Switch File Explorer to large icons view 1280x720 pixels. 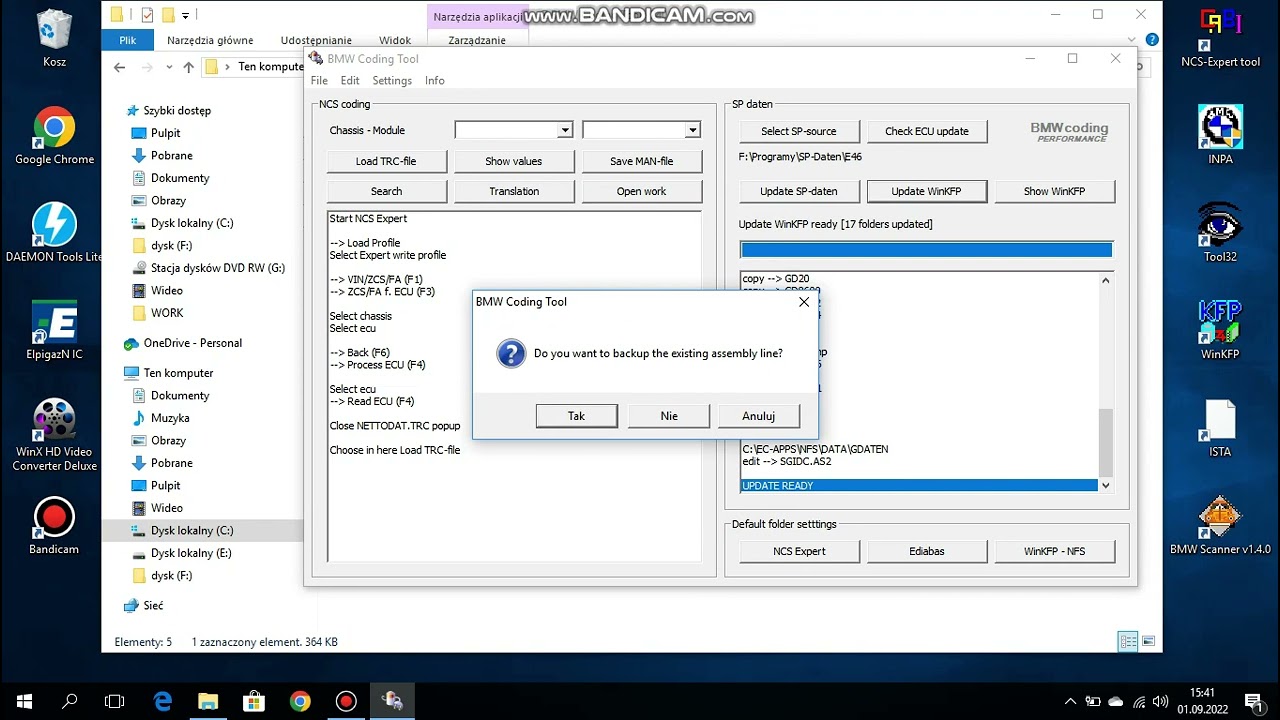[1148, 641]
